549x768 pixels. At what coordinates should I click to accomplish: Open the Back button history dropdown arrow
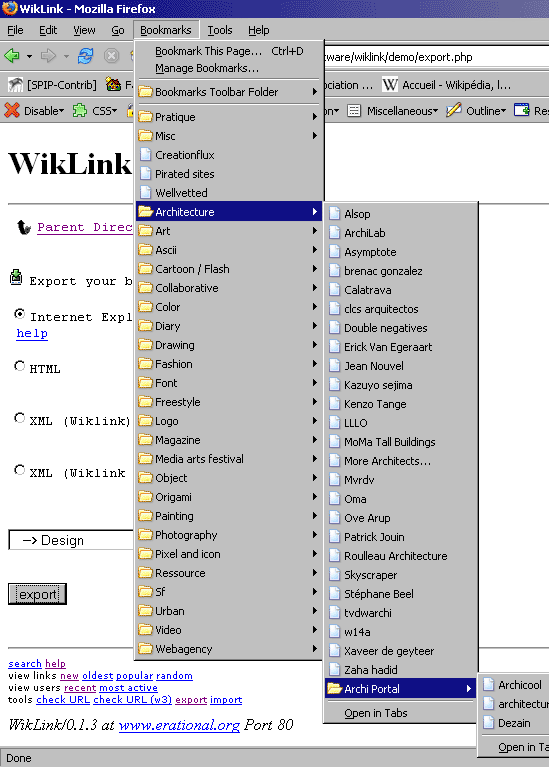pyautogui.click(x=29, y=57)
